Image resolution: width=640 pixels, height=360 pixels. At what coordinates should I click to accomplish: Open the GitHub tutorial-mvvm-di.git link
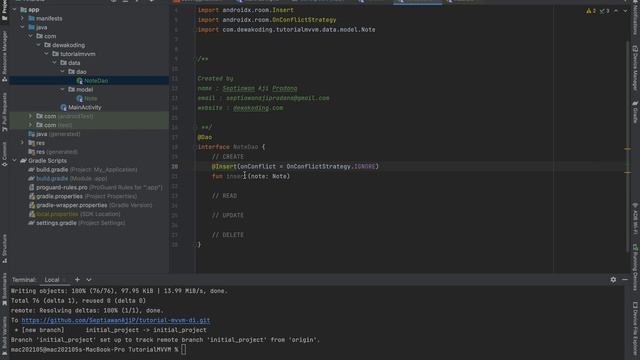point(116,320)
